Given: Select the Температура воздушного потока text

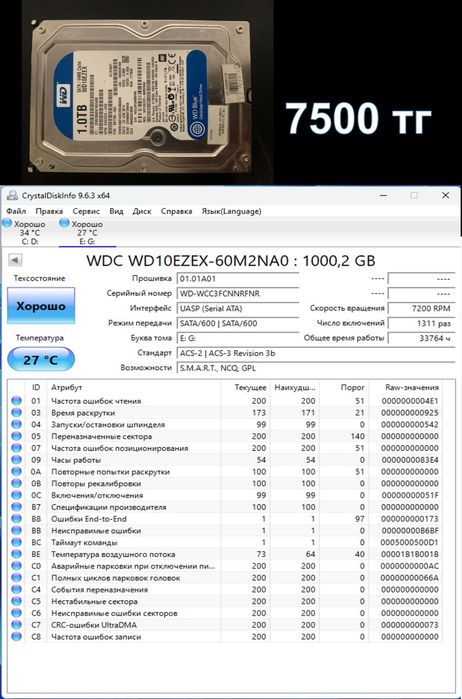Looking at the screenshot, I should [113, 555].
